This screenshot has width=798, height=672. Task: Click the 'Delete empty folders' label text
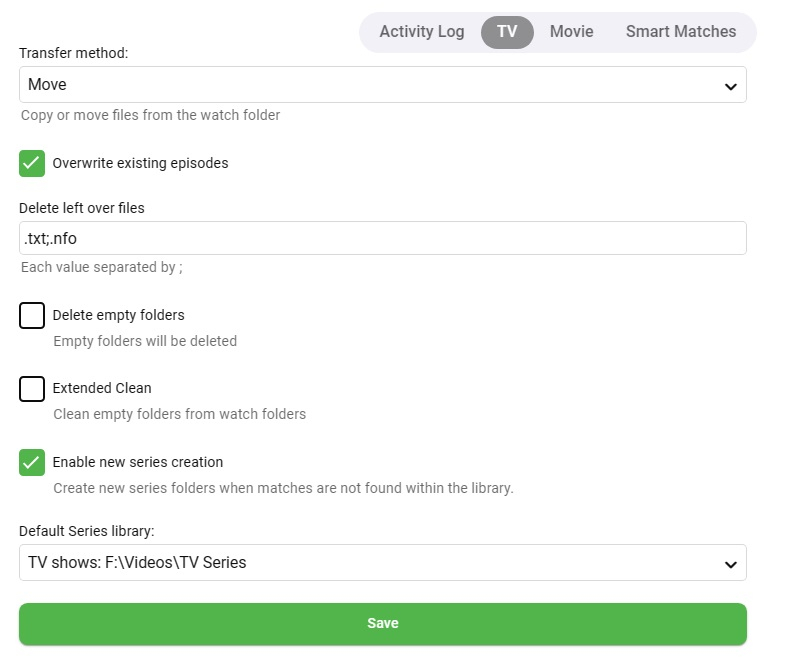pos(118,315)
